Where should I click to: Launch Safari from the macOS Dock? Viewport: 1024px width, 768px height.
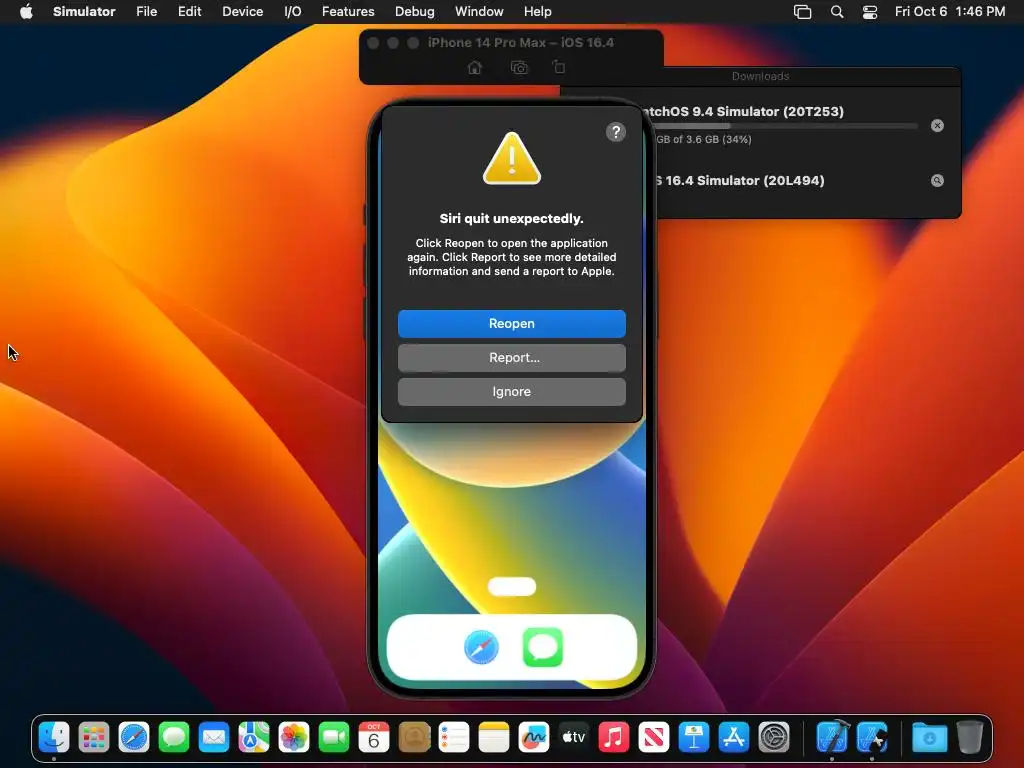pos(134,737)
